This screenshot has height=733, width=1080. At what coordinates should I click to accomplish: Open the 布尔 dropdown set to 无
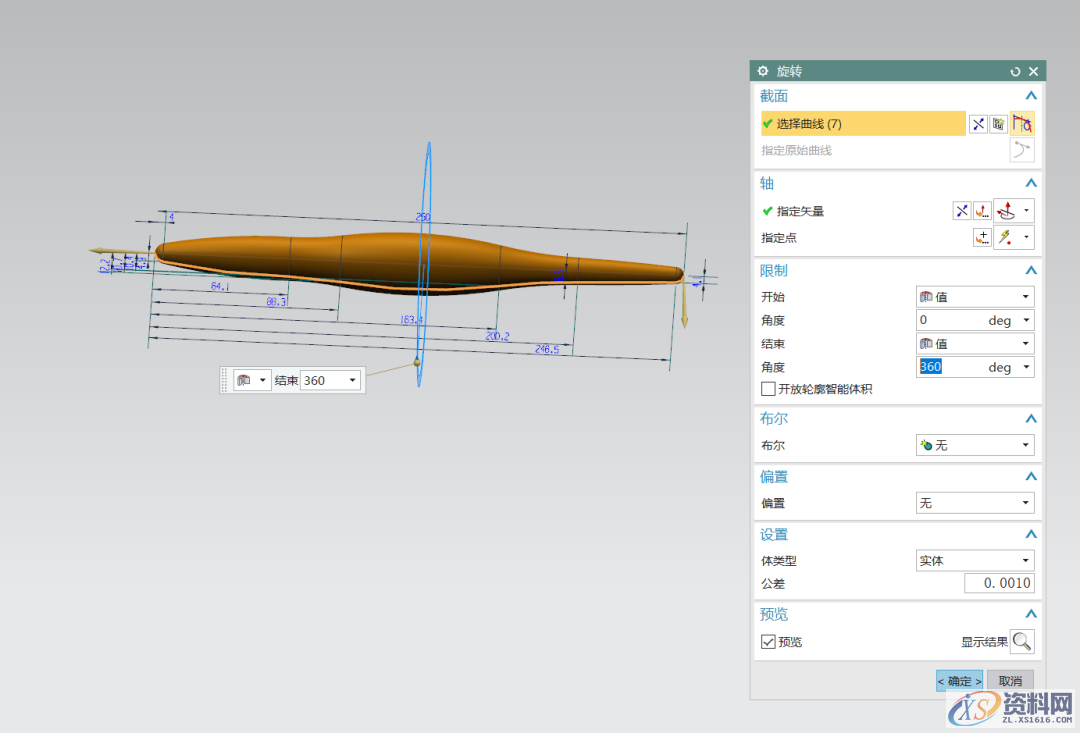click(975, 445)
